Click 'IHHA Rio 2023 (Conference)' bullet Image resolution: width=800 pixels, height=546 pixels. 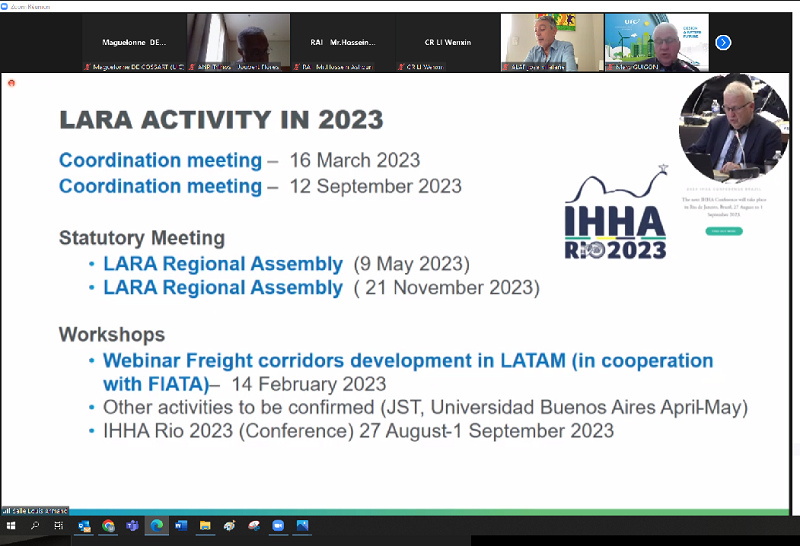358,431
